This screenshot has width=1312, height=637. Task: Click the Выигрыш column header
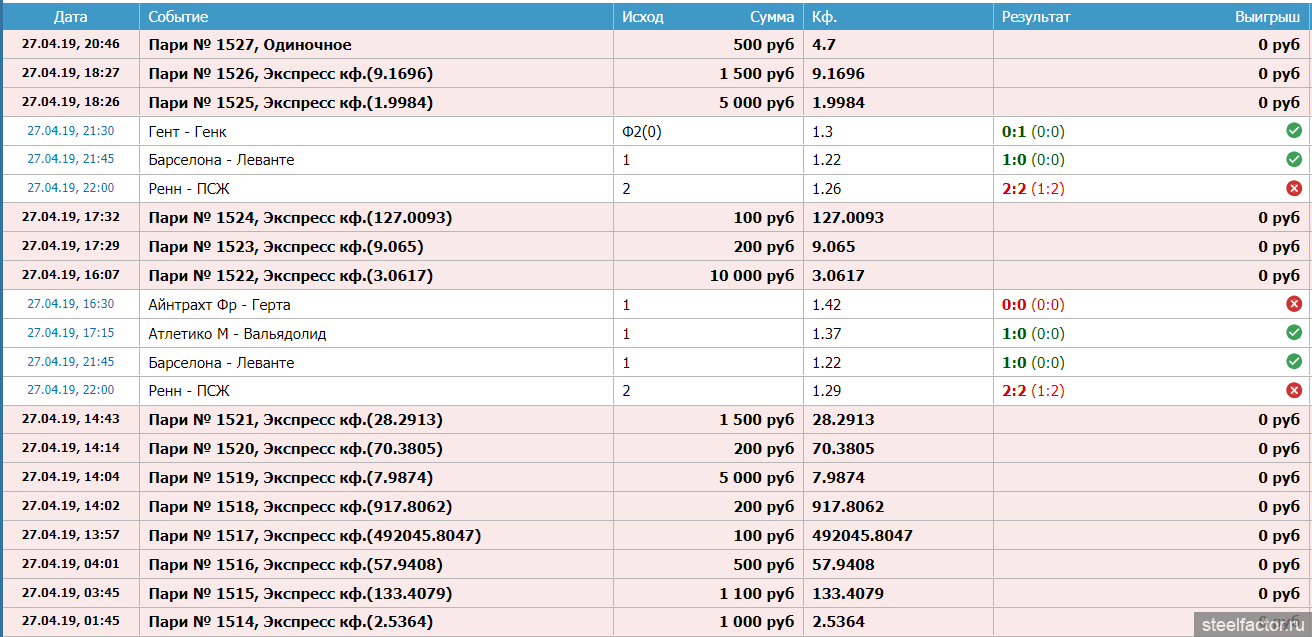(1267, 17)
